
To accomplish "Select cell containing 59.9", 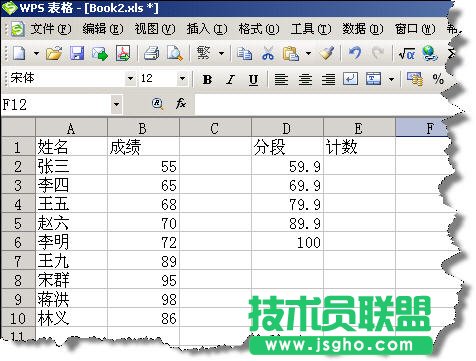I will point(287,166).
